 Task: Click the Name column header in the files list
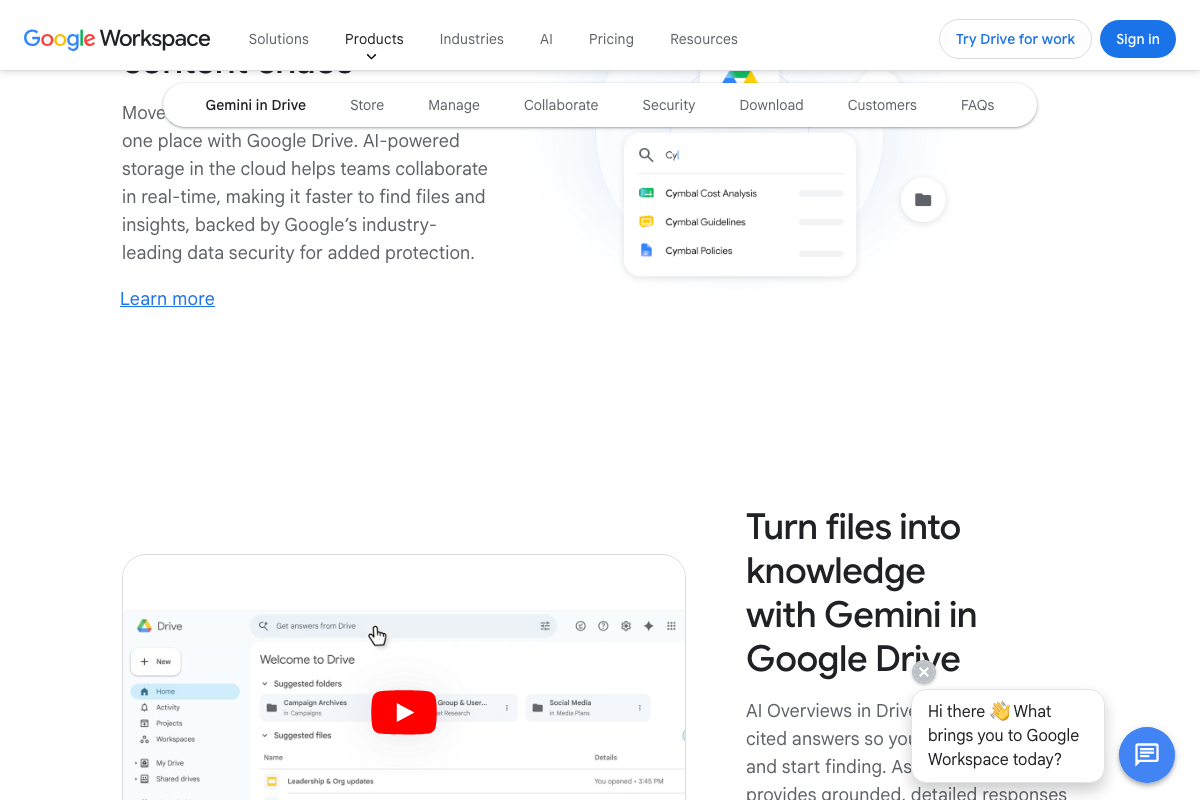273,757
